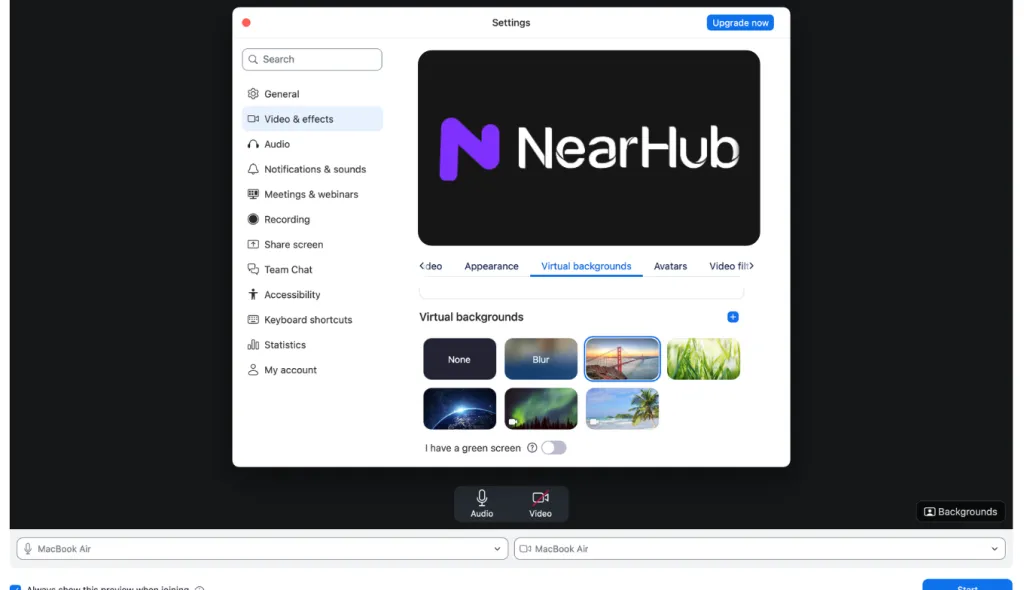Start camera with Video button

[x=540, y=504]
